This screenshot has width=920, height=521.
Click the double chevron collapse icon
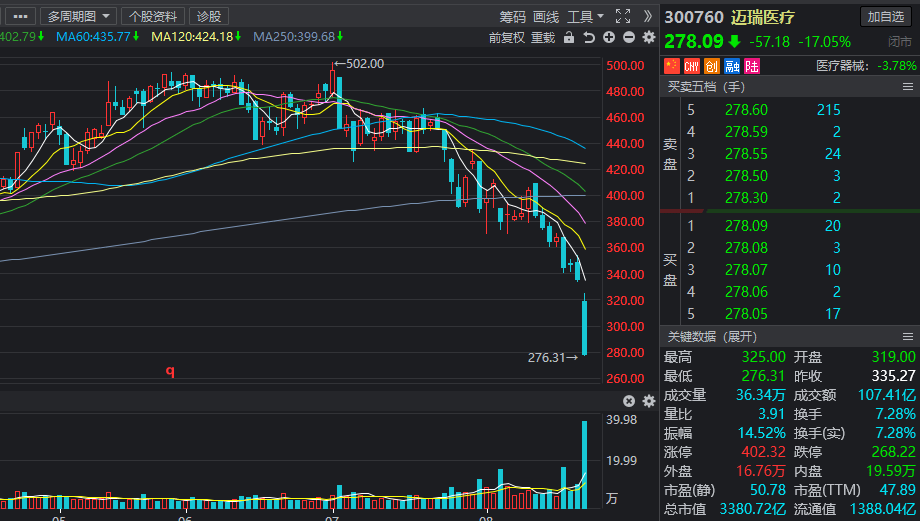click(x=647, y=16)
